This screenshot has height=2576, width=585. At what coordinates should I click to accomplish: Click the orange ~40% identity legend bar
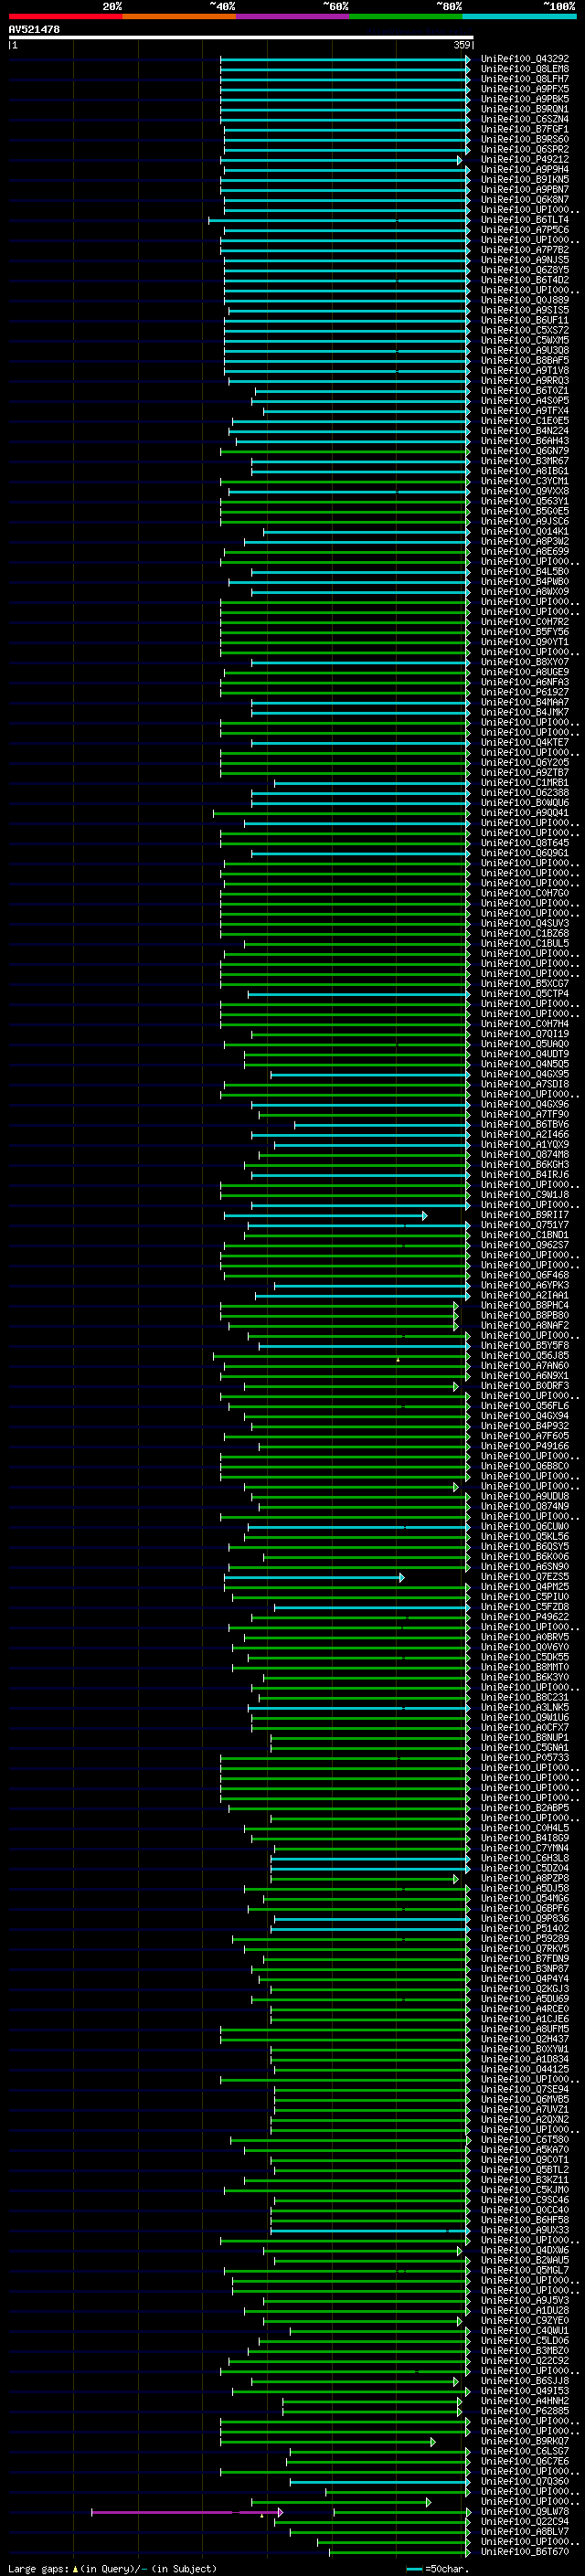(x=179, y=16)
